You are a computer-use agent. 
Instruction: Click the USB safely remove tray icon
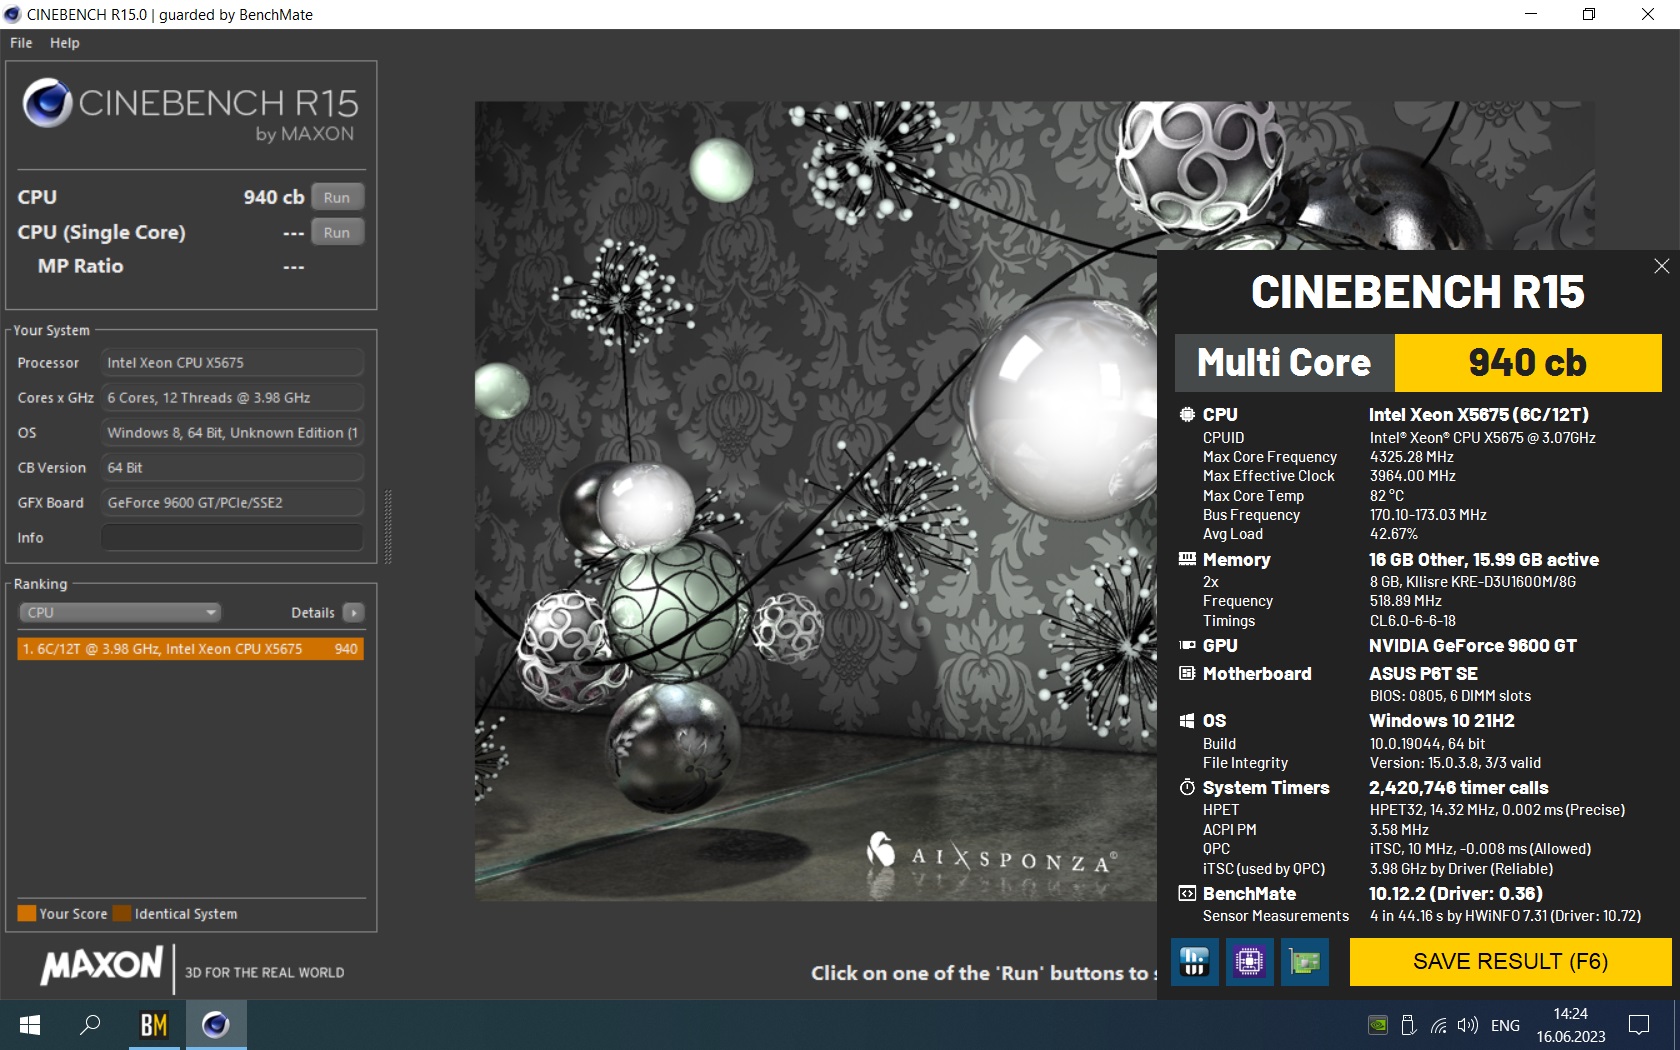click(x=1408, y=1025)
